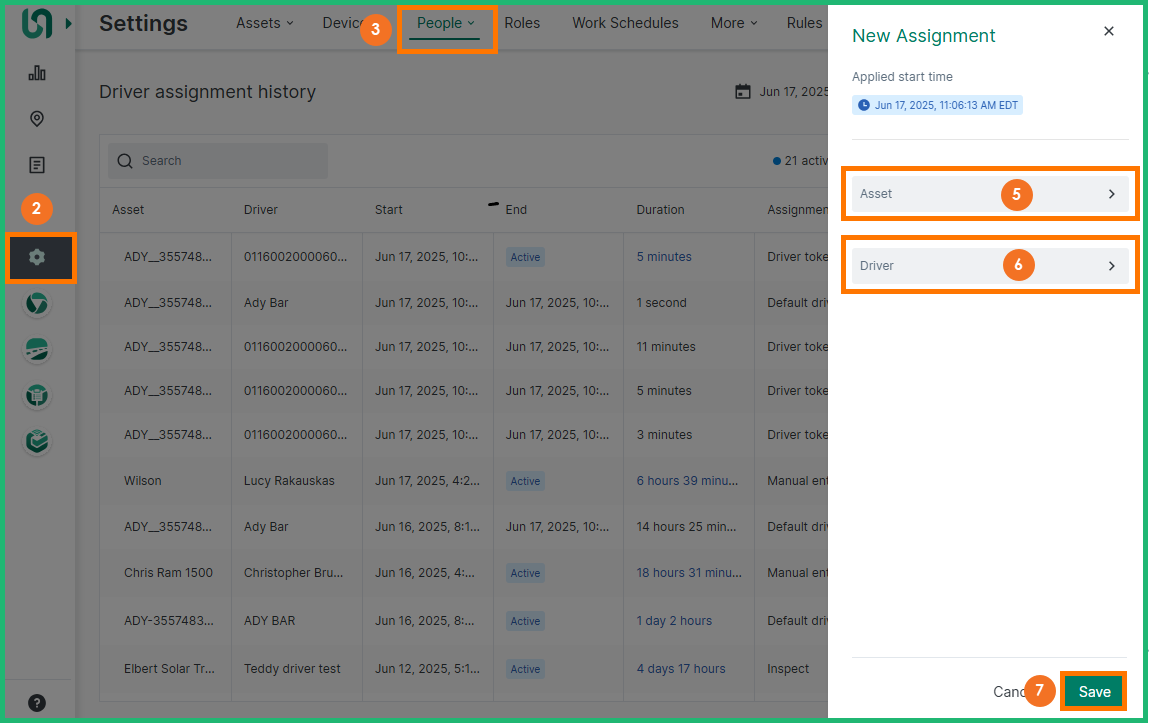Sort by the Duration column header

(660, 210)
